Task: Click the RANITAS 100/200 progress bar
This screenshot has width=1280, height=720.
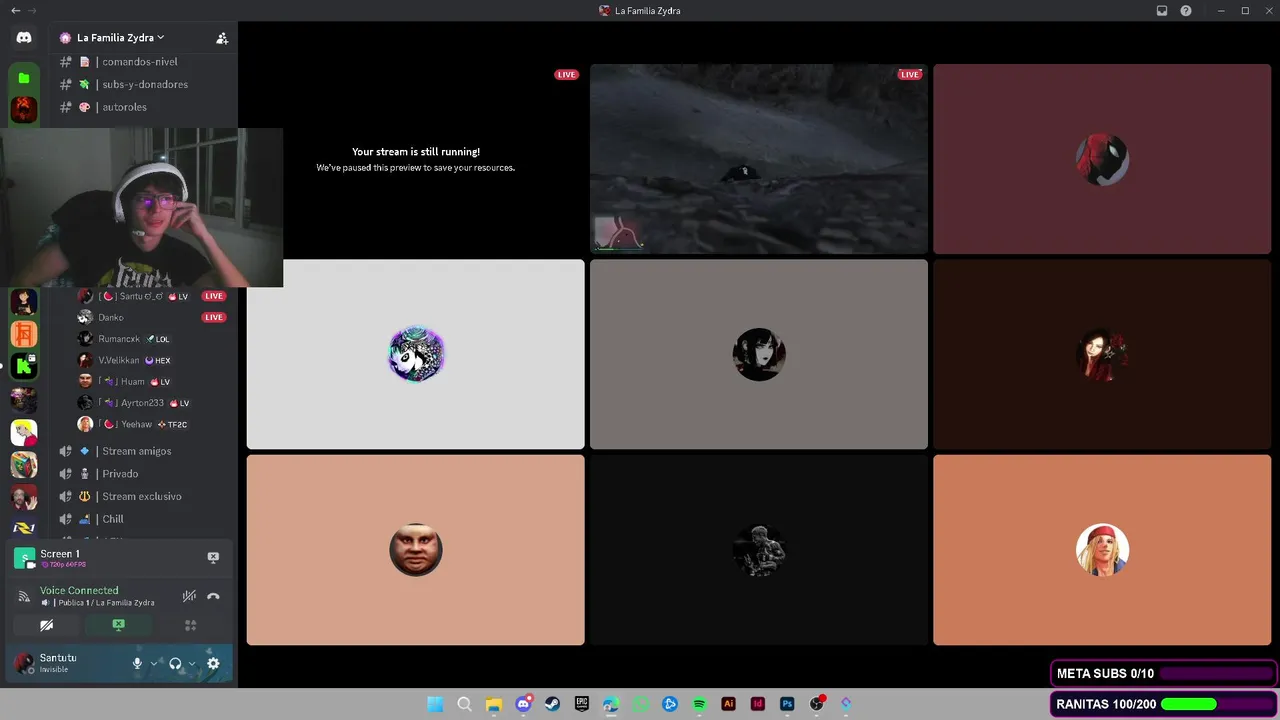Action: pos(1164,704)
